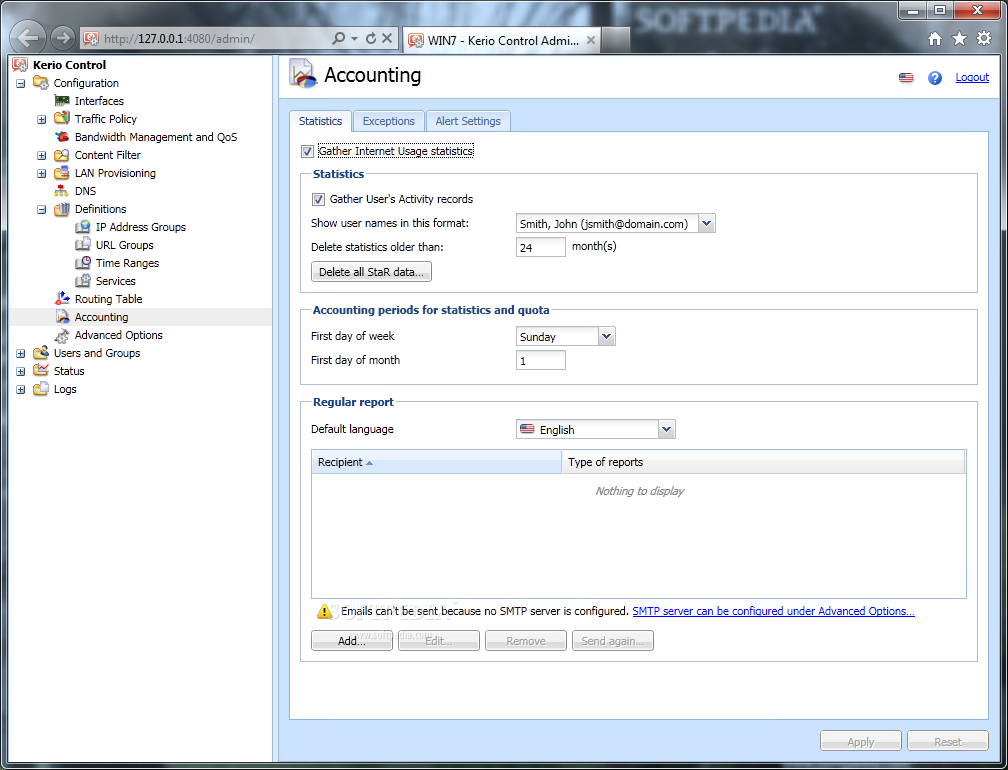This screenshot has height=770, width=1008.
Task: Expand the Logs node
Action: point(21,389)
